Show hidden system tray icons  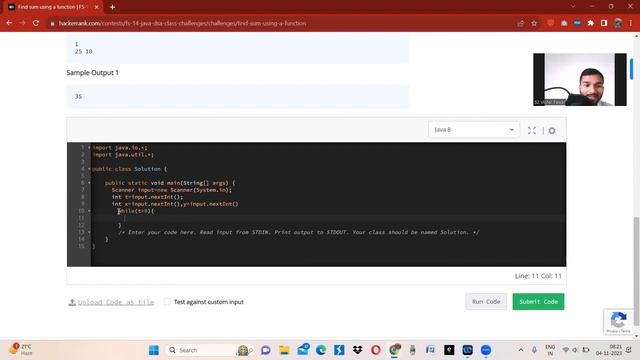point(521,350)
